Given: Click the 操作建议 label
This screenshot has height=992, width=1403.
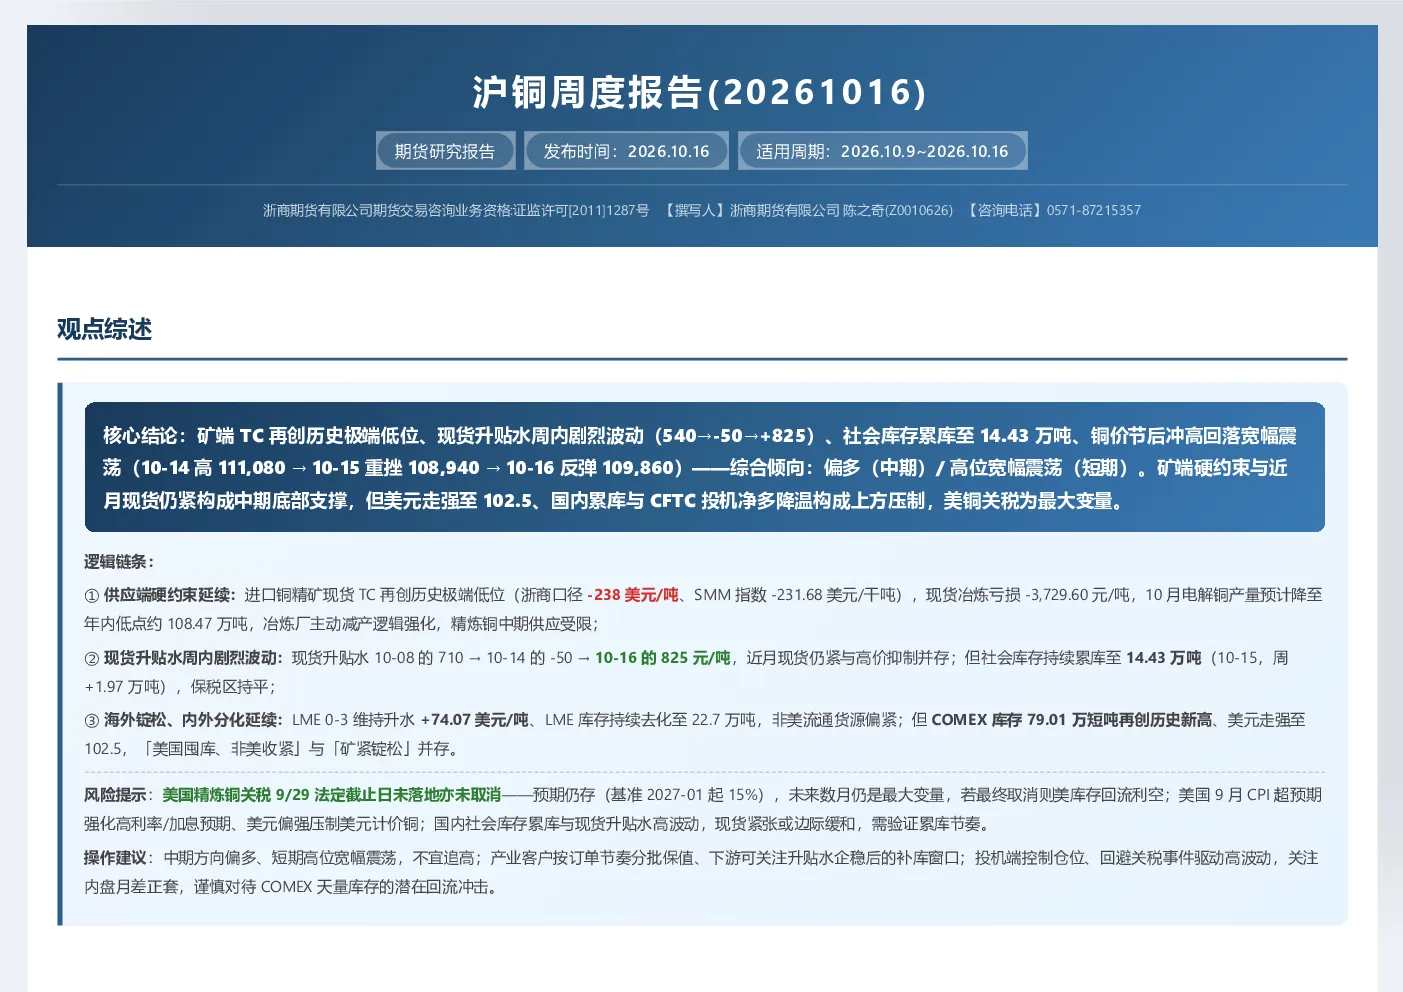Looking at the screenshot, I should coord(115,858).
